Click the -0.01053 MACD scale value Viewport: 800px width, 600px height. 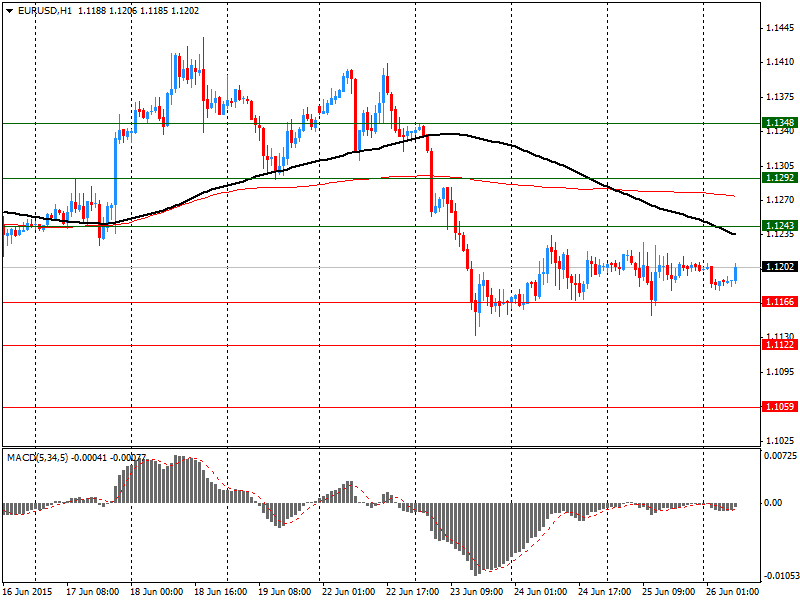tap(780, 577)
